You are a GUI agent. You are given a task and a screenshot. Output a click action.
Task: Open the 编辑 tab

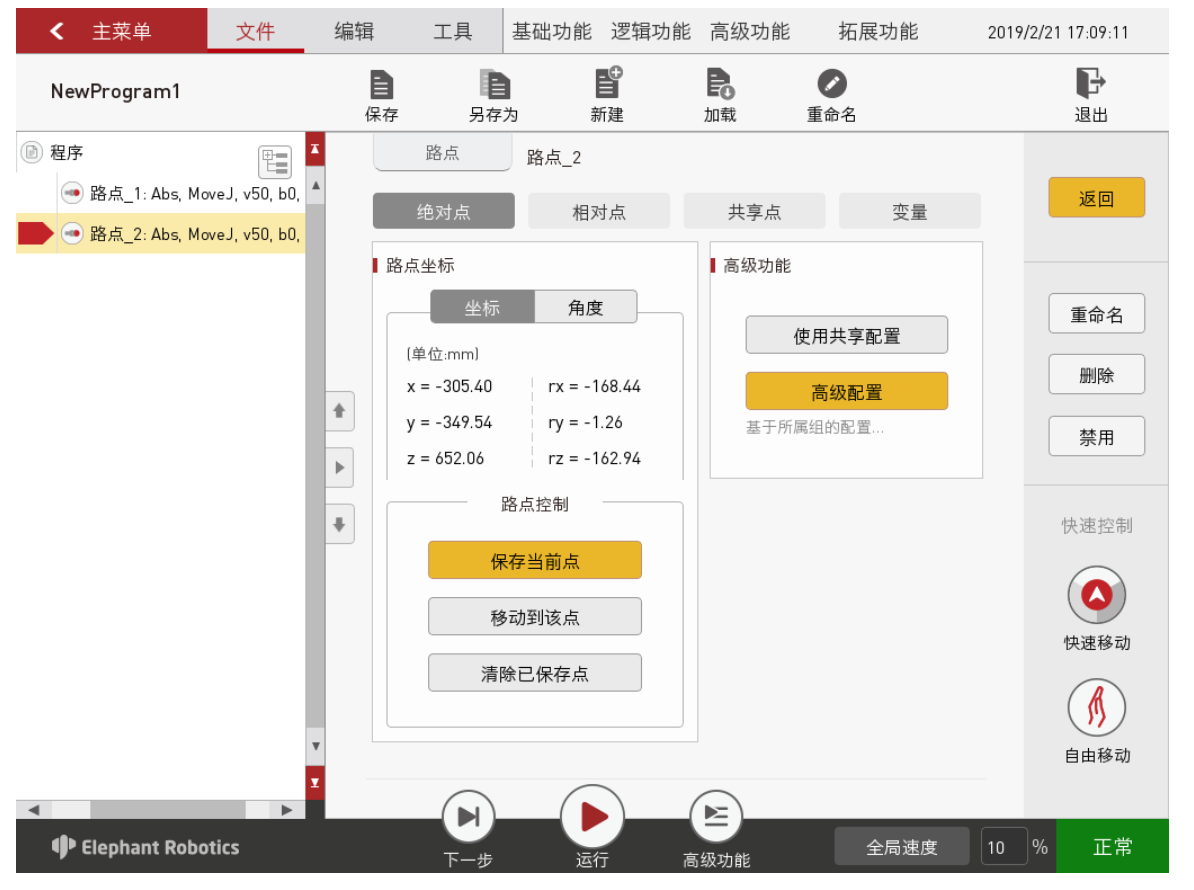point(354,31)
